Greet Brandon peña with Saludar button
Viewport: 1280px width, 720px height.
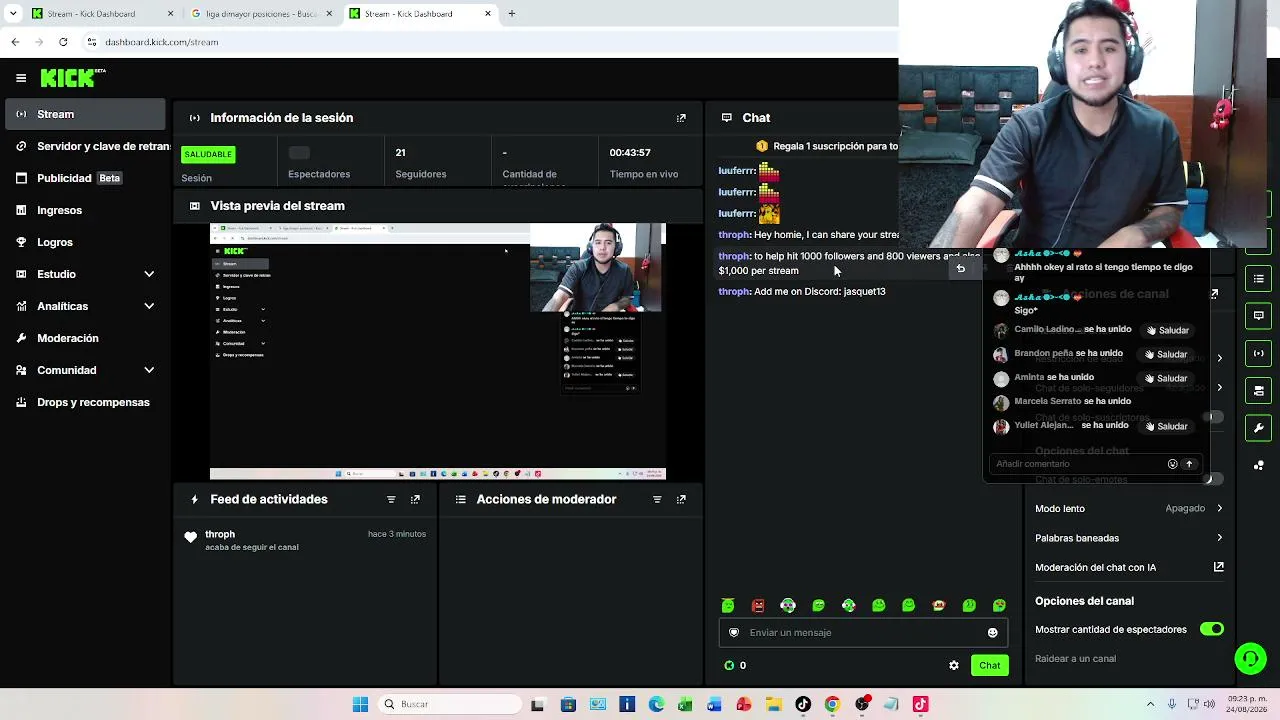(x=1166, y=354)
